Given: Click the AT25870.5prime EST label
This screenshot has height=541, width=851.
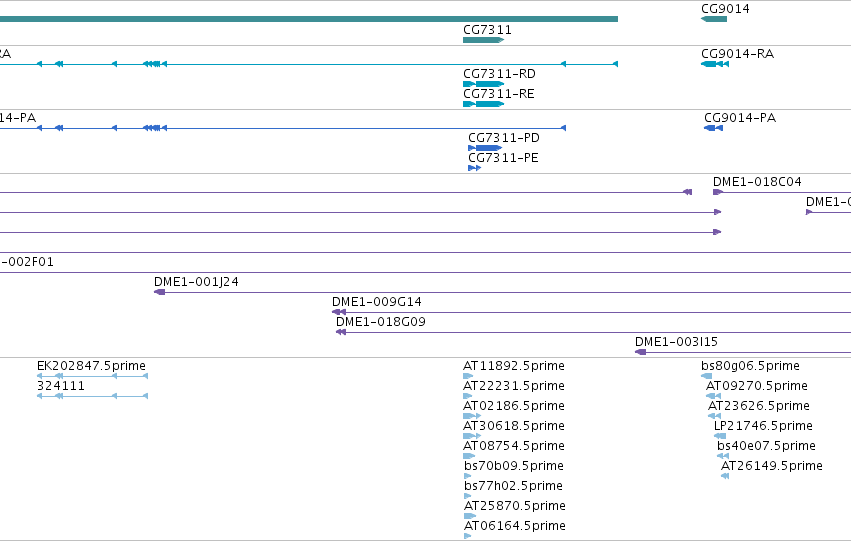Looking at the screenshot, I should (515, 506).
